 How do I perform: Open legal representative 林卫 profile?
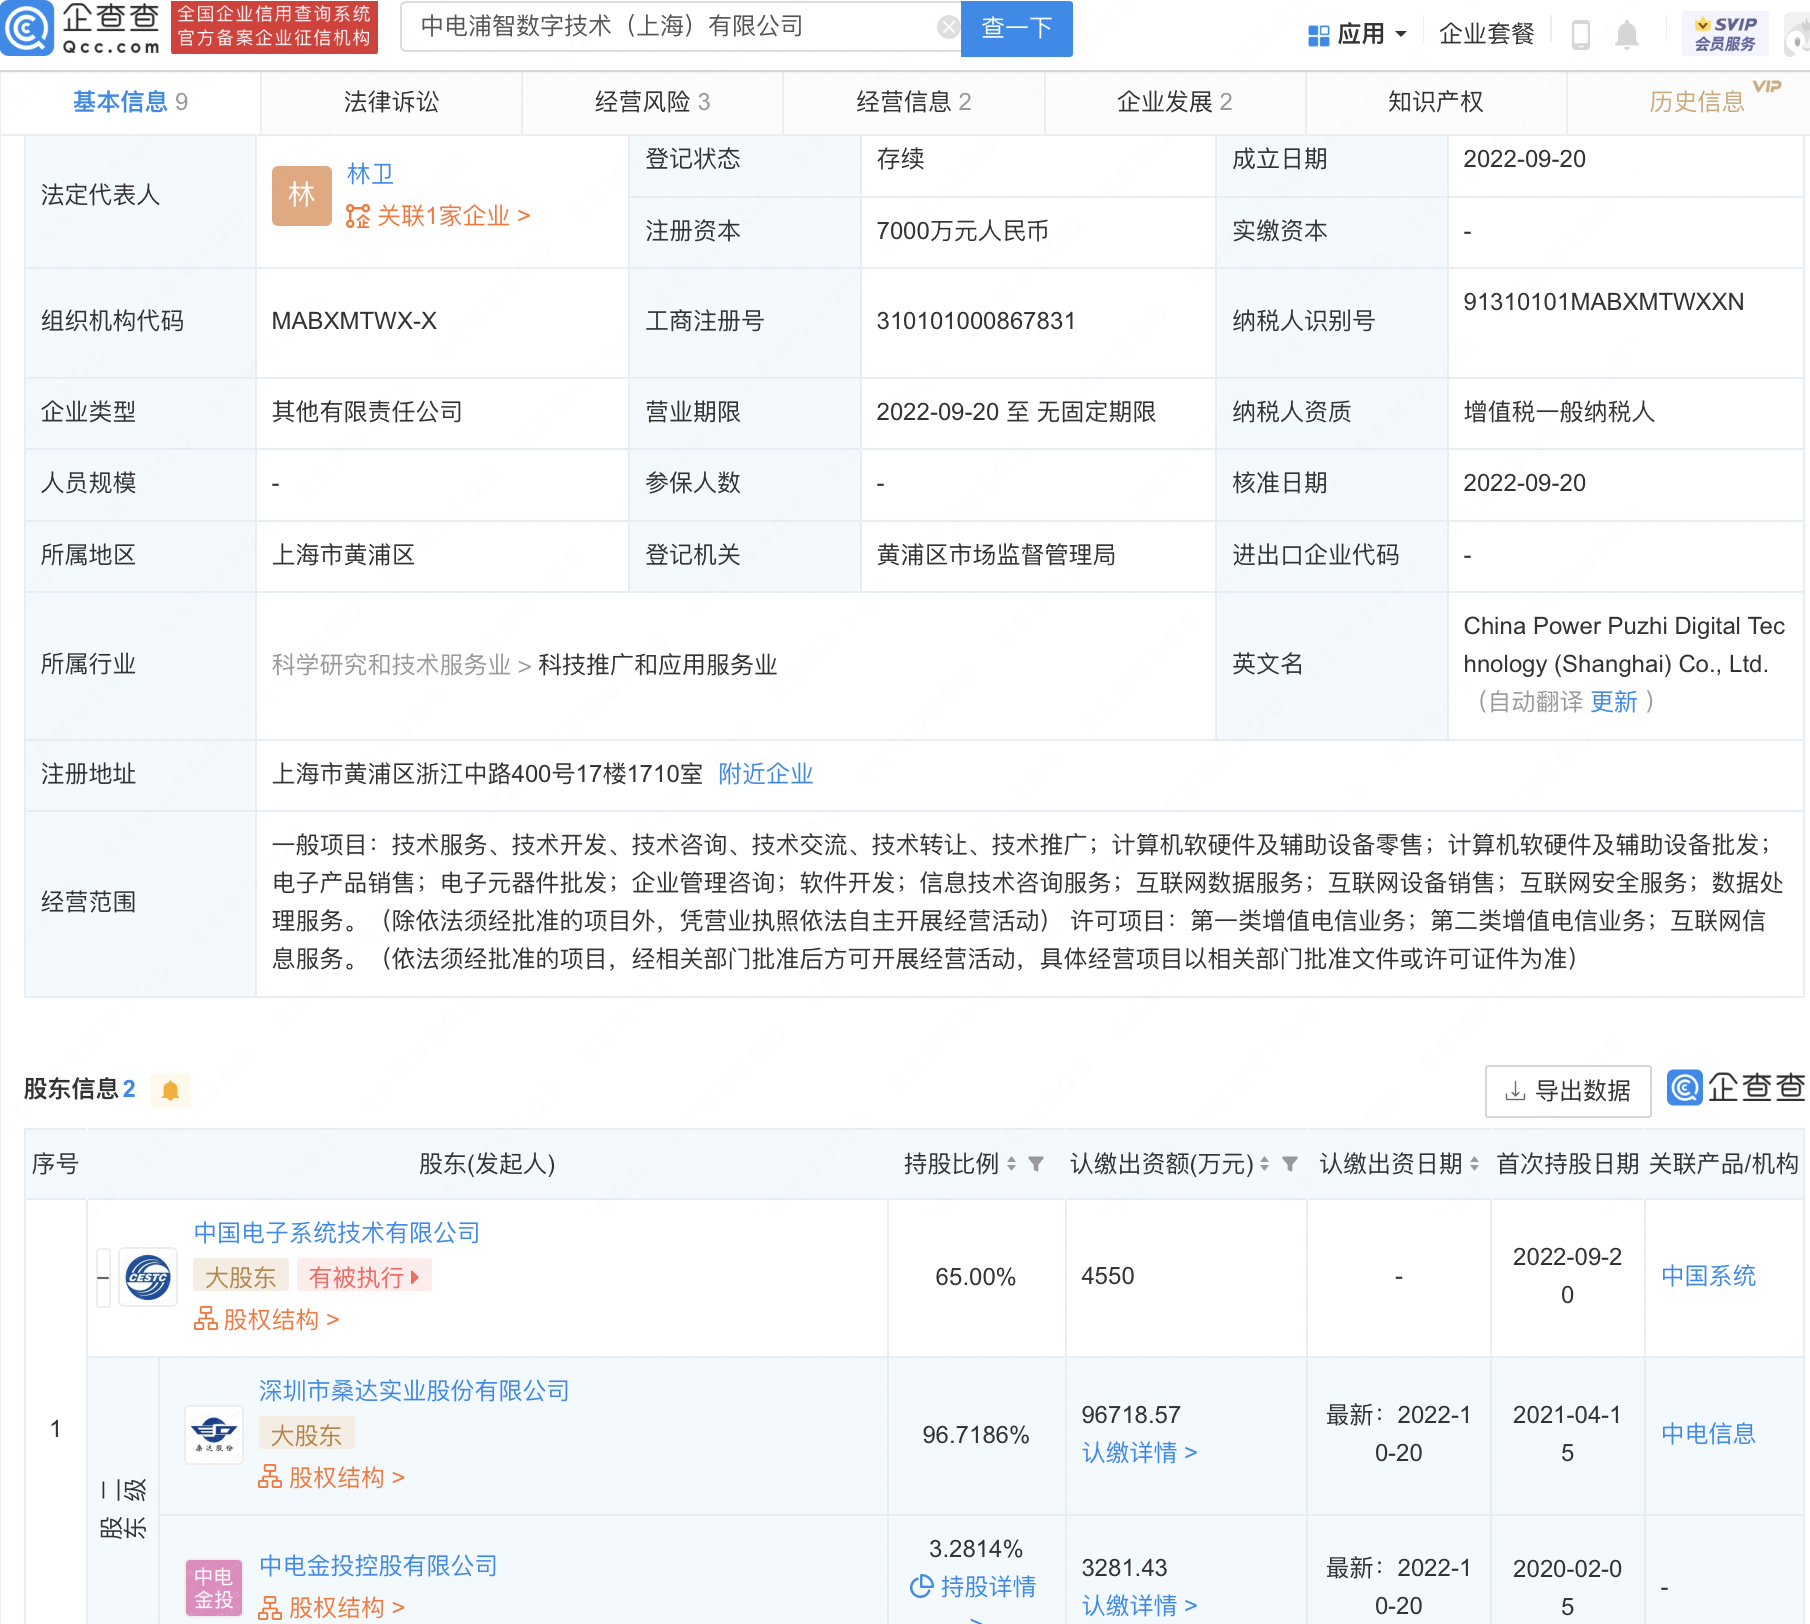[370, 174]
